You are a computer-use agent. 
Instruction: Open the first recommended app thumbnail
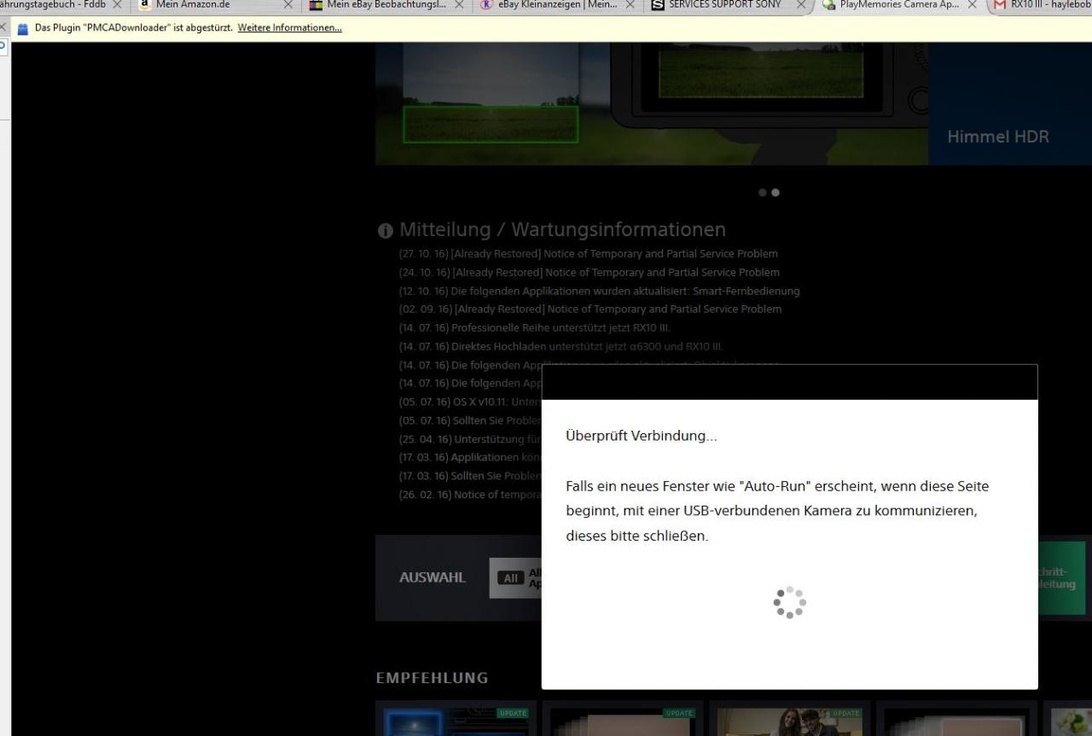click(455, 720)
